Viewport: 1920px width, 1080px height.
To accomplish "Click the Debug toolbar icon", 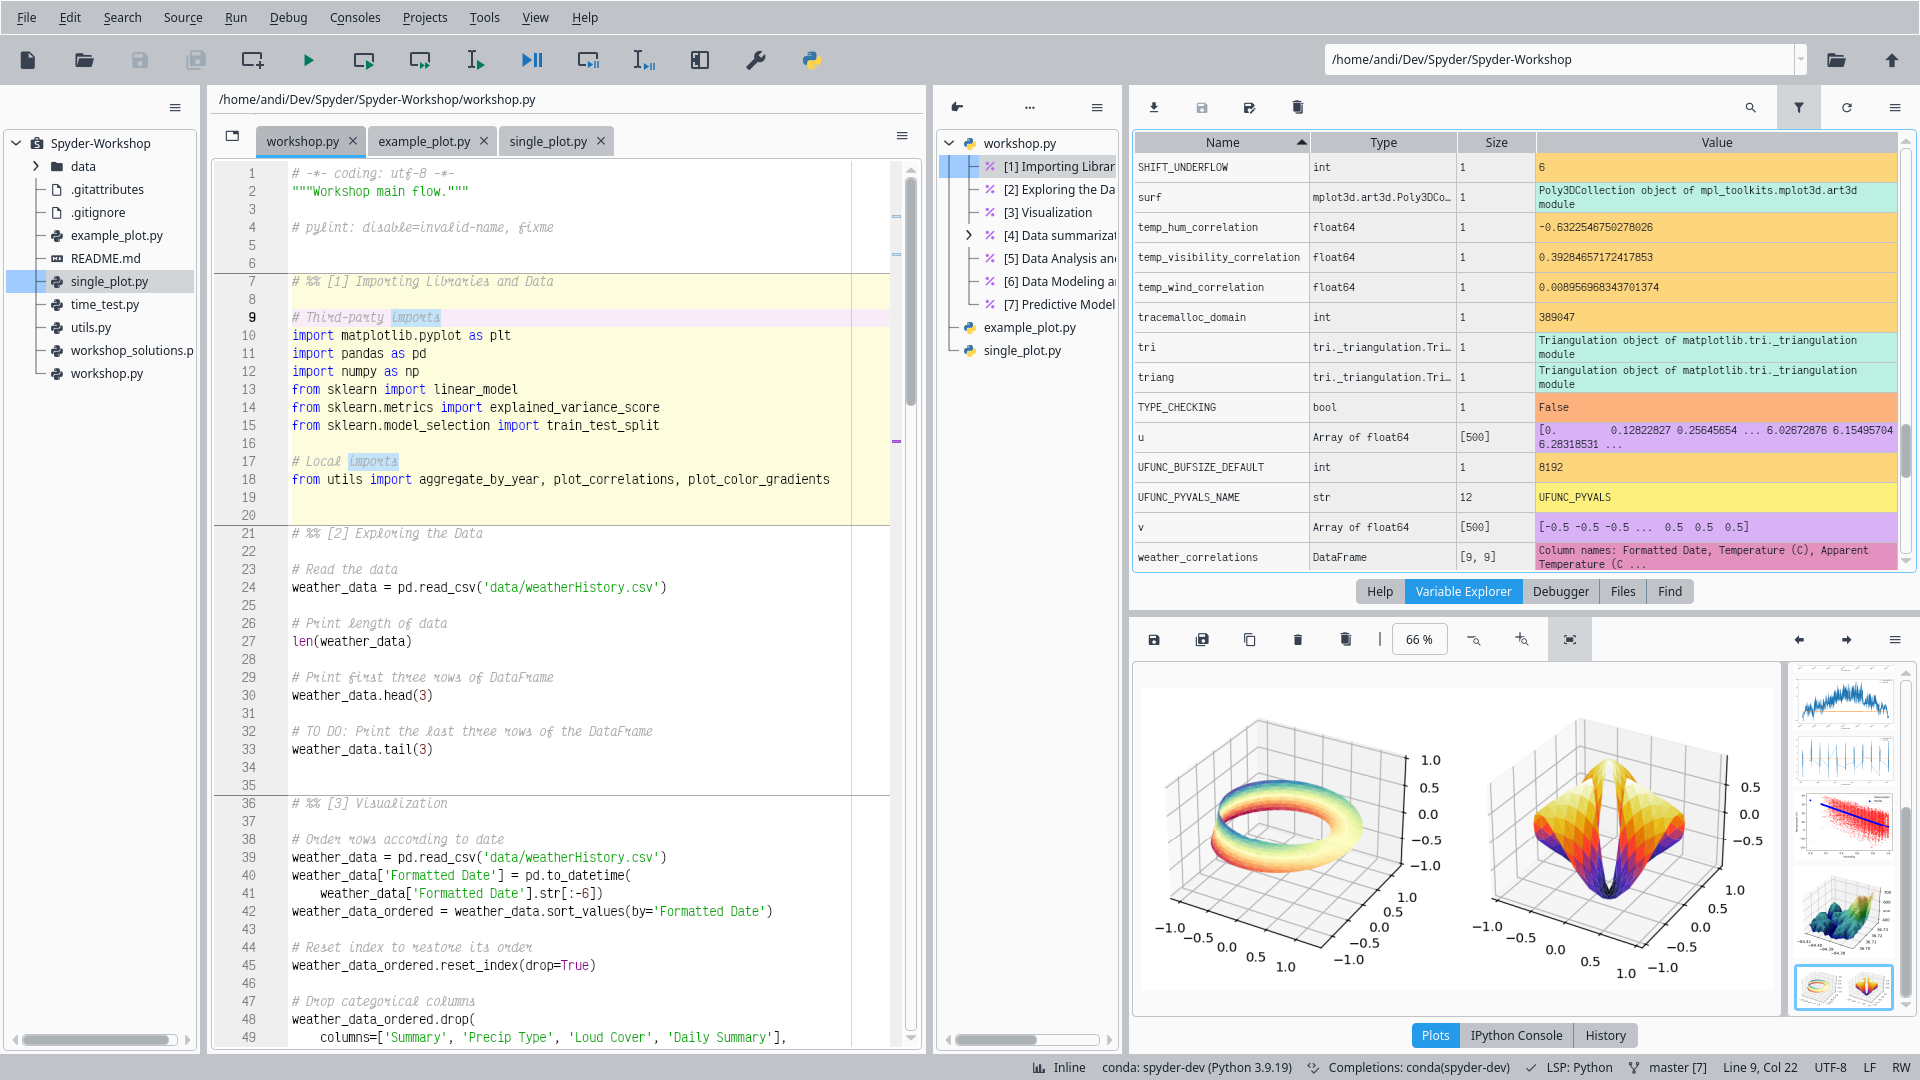I will [x=533, y=59].
